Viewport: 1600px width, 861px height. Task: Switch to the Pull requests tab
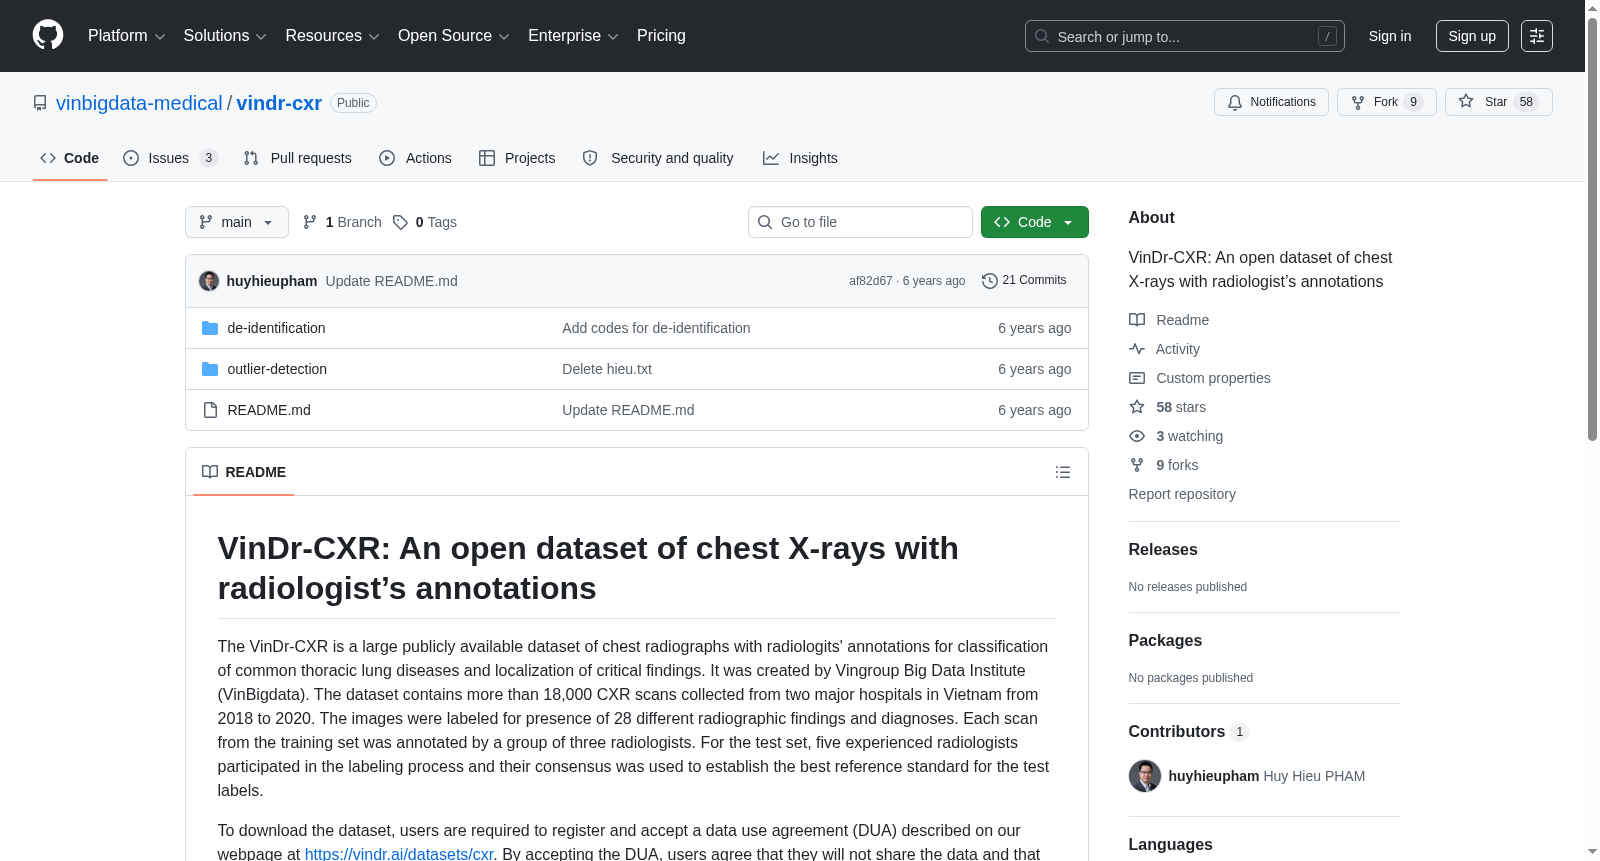click(x=298, y=158)
